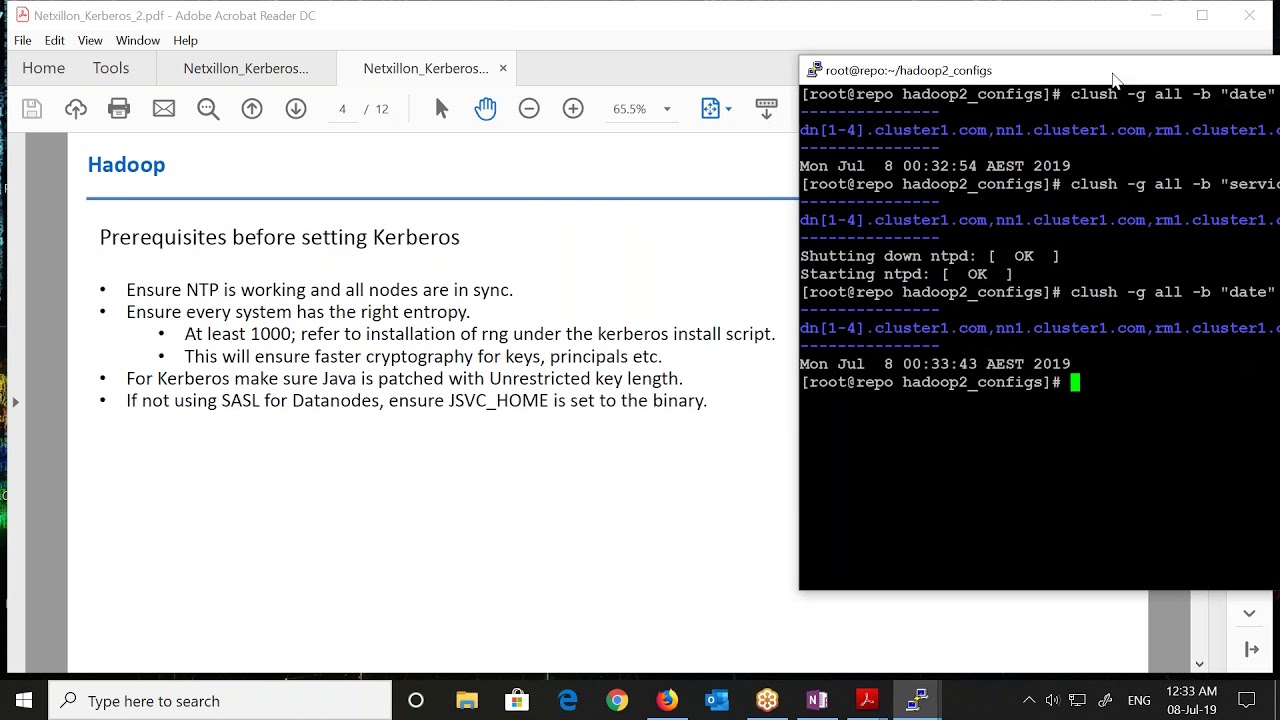Open the find text magnifier icon
The width and height of the screenshot is (1280, 720).
208,109
